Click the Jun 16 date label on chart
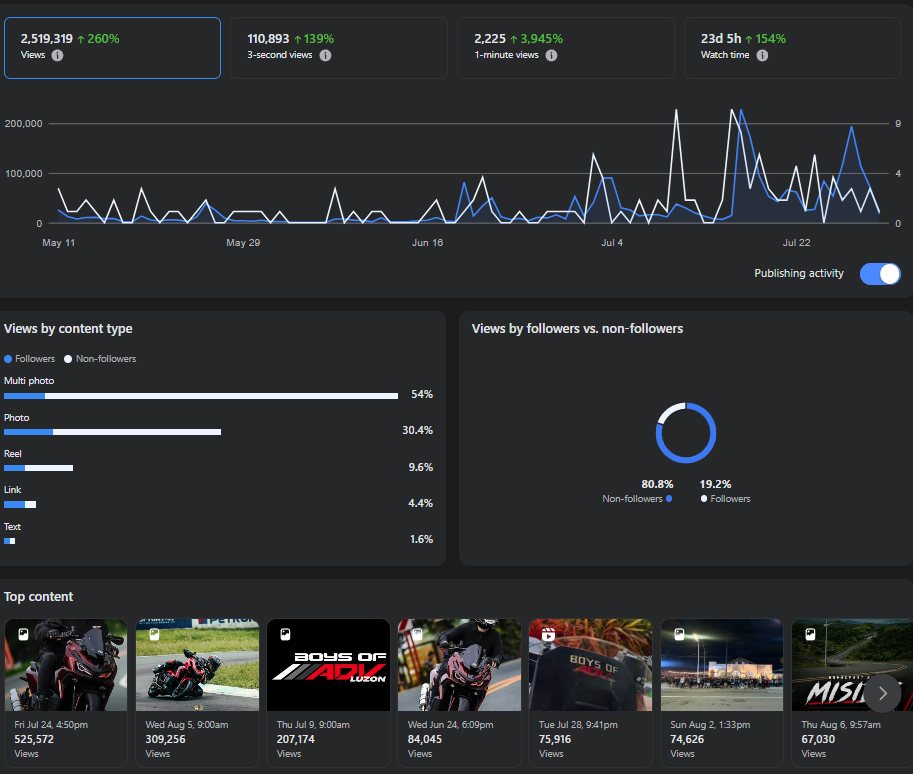This screenshot has width=913, height=774. click(x=427, y=243)
